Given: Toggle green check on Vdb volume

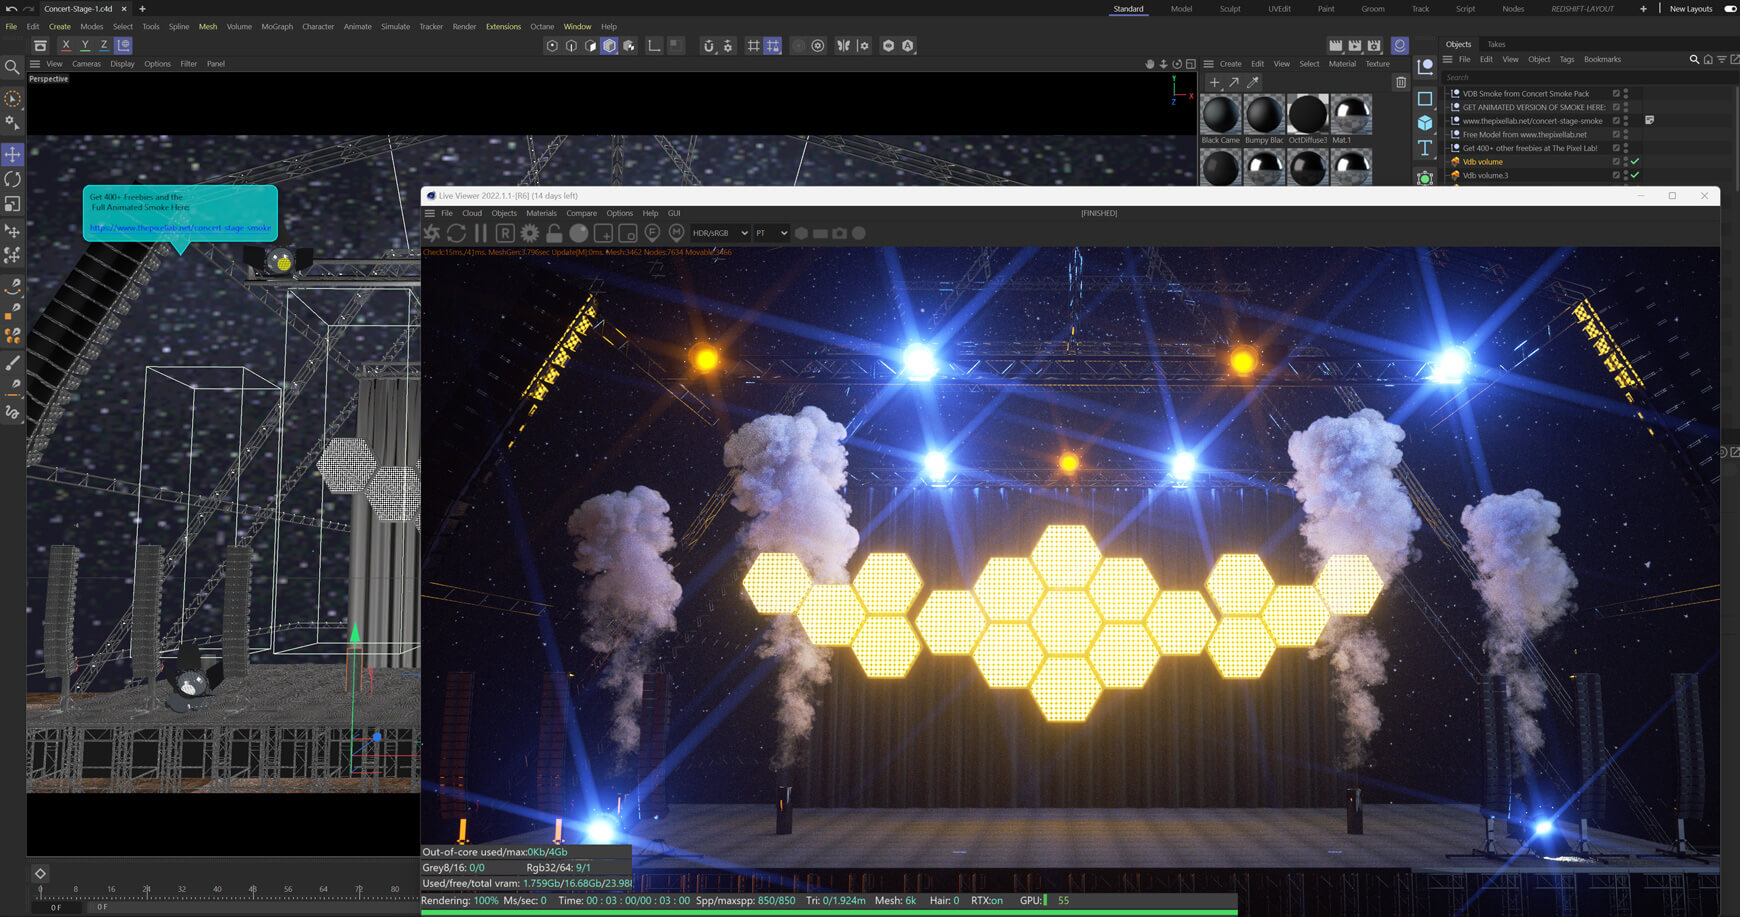Looking at the screenshot, I should pyautogui.click(x=1635, y=161).
